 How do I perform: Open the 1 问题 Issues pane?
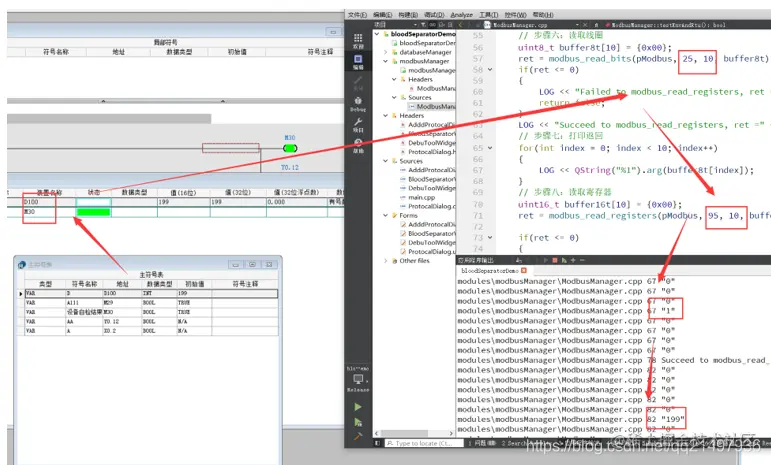[x=481, y=443]
